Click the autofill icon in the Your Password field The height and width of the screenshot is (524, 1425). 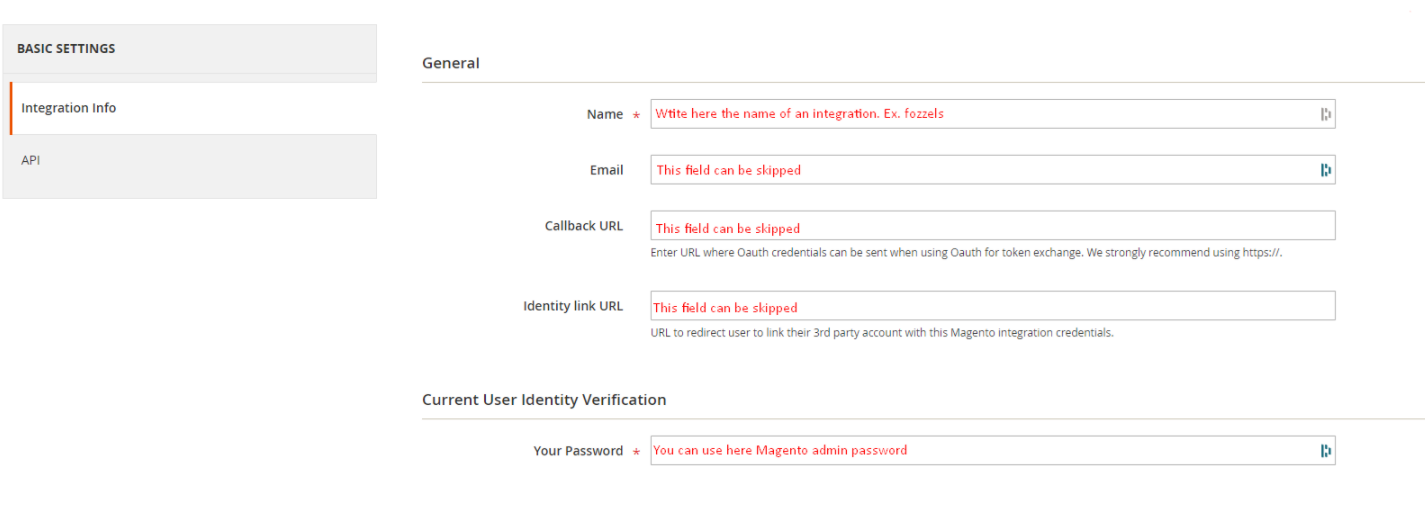1325,451
